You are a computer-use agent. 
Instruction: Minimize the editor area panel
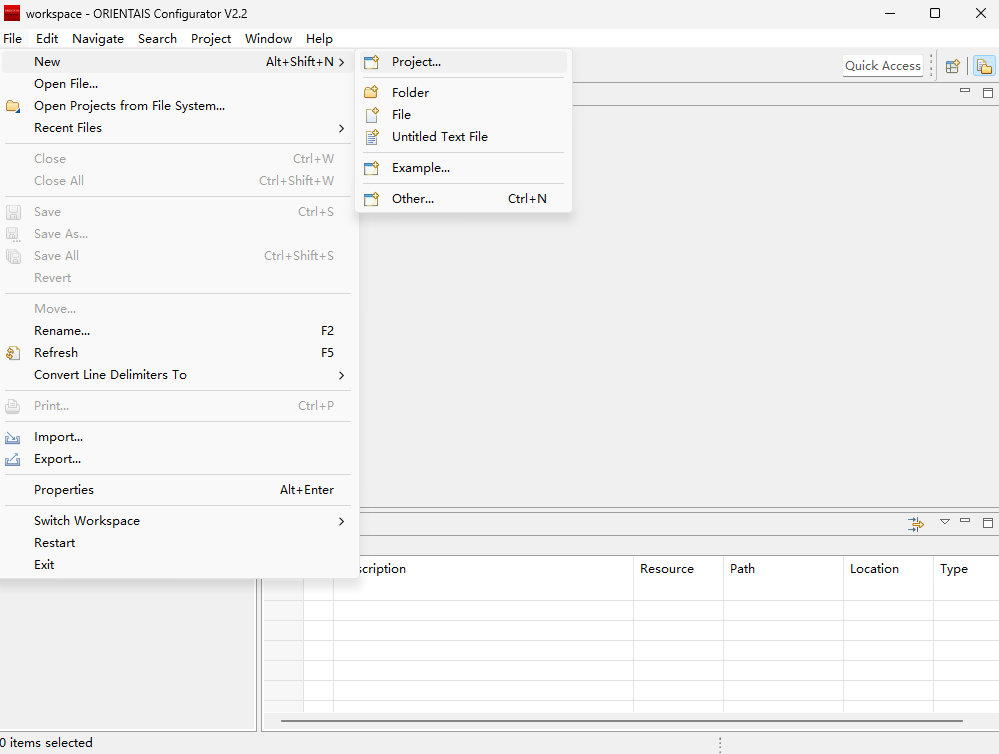(965, 91)
